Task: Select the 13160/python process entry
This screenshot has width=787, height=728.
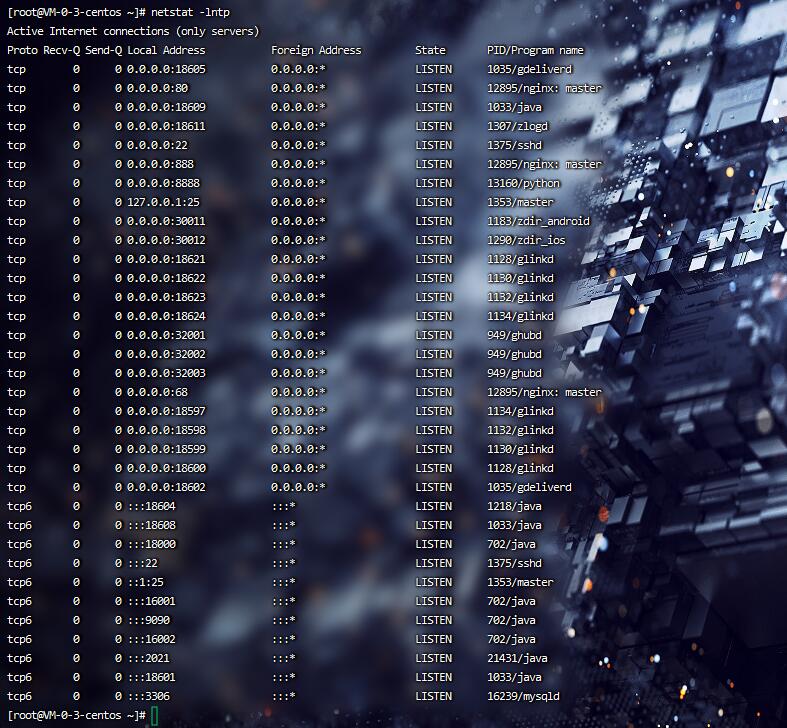Action: click(x=523, y=183)
